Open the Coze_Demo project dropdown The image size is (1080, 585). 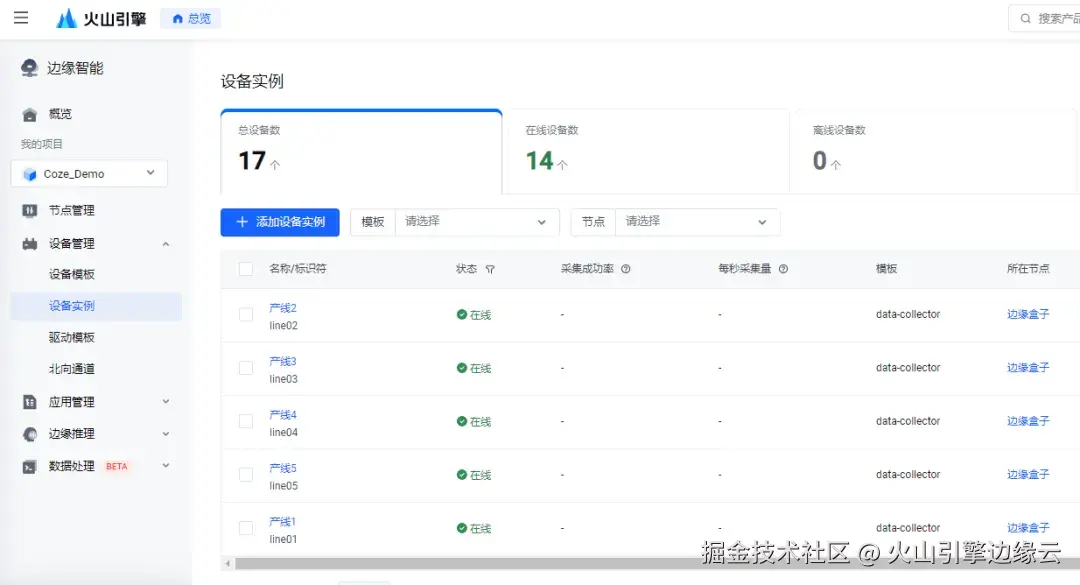coord(89,173)
